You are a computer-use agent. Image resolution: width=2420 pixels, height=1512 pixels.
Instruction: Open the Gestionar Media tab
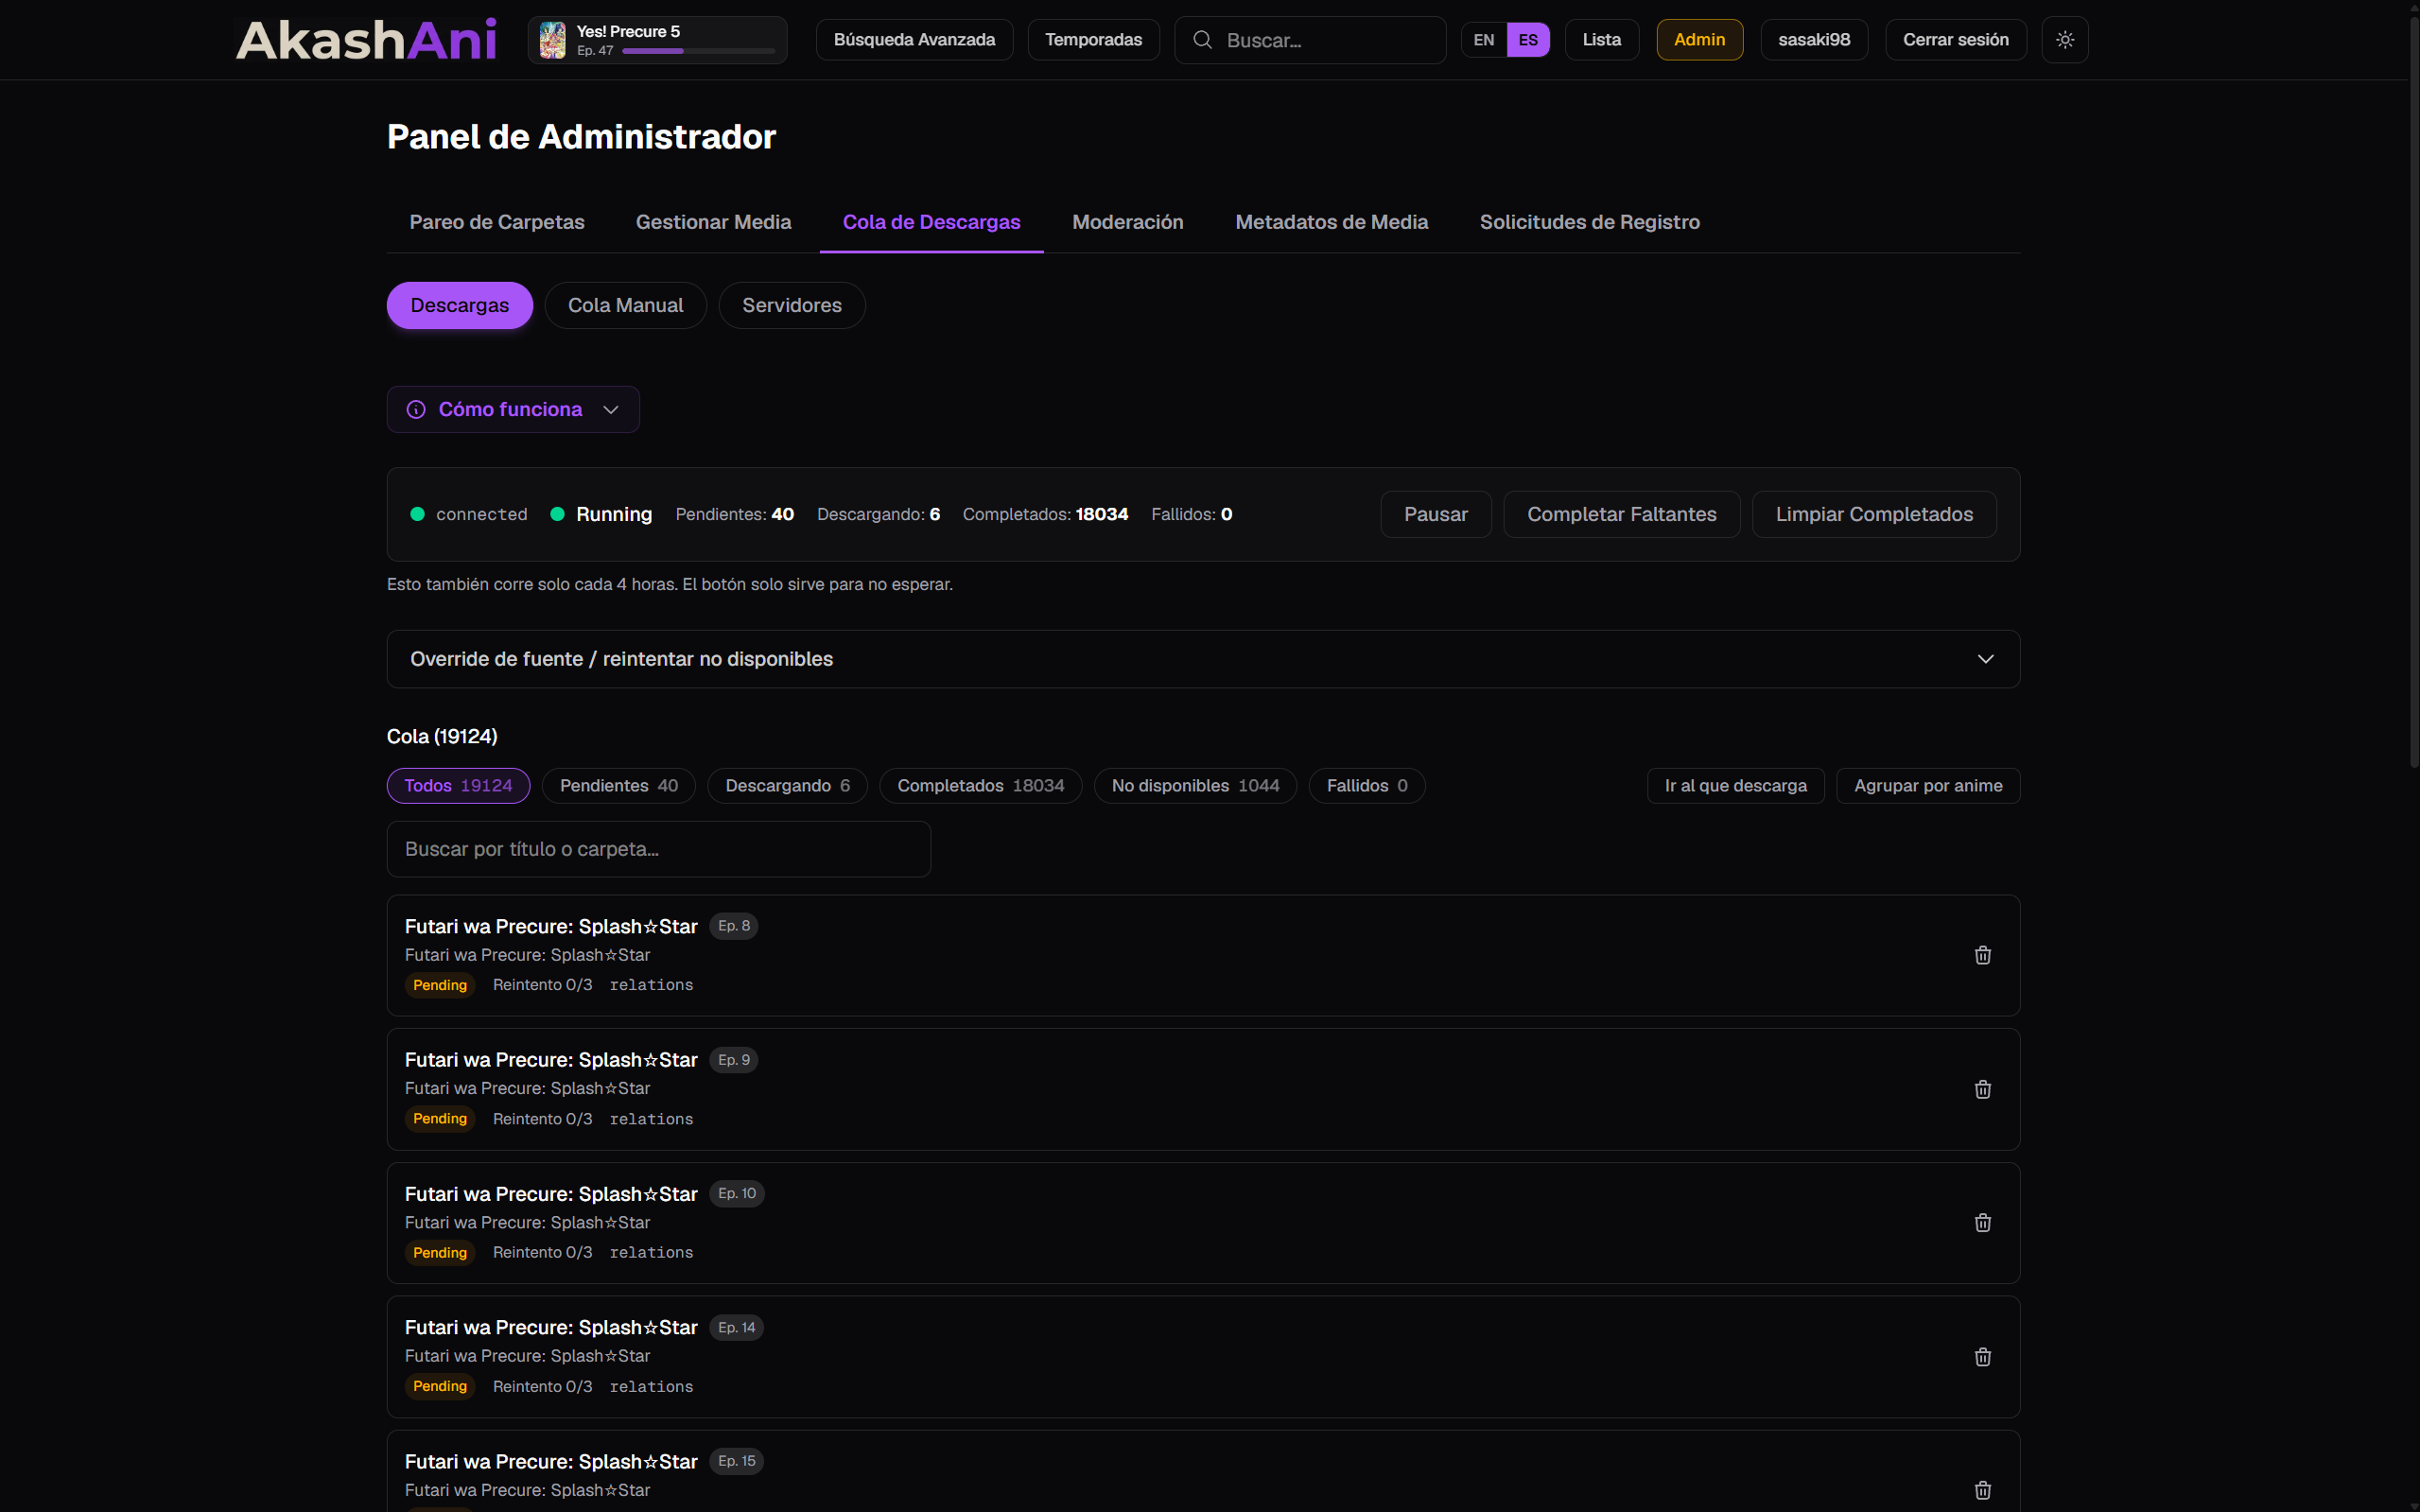[x=713, y=222]
